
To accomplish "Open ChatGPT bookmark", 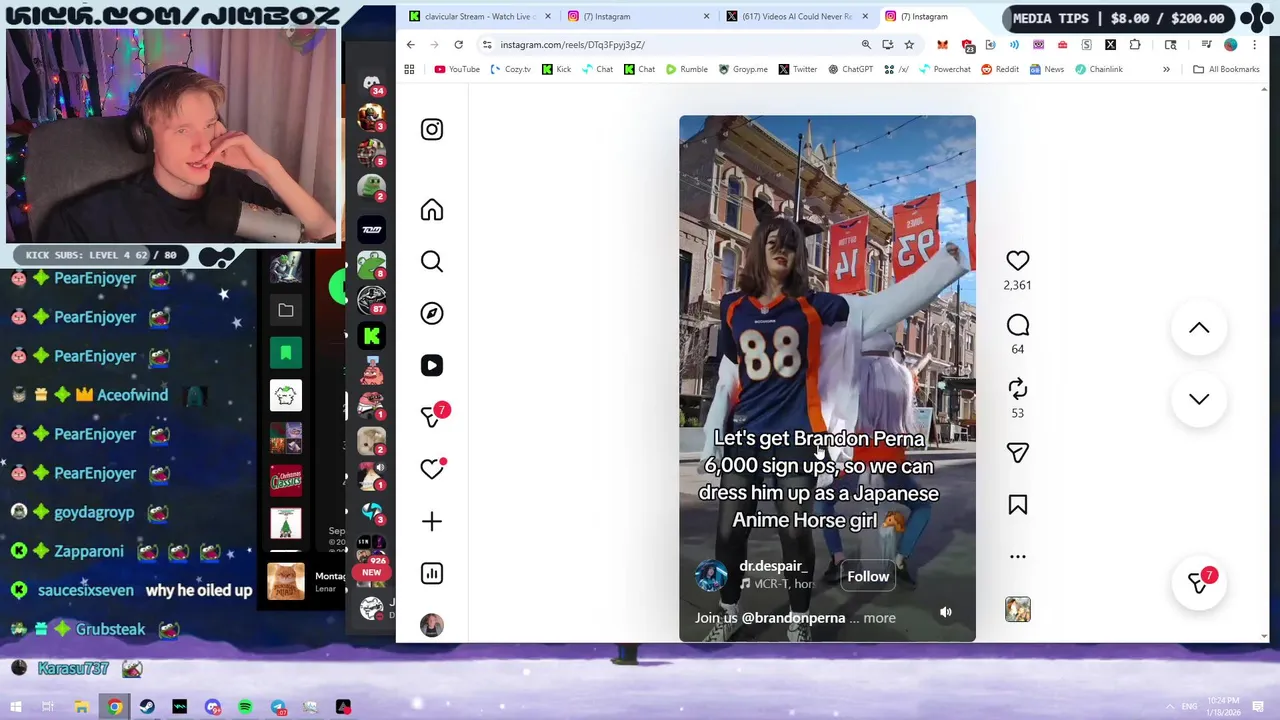I will (850, 69).
